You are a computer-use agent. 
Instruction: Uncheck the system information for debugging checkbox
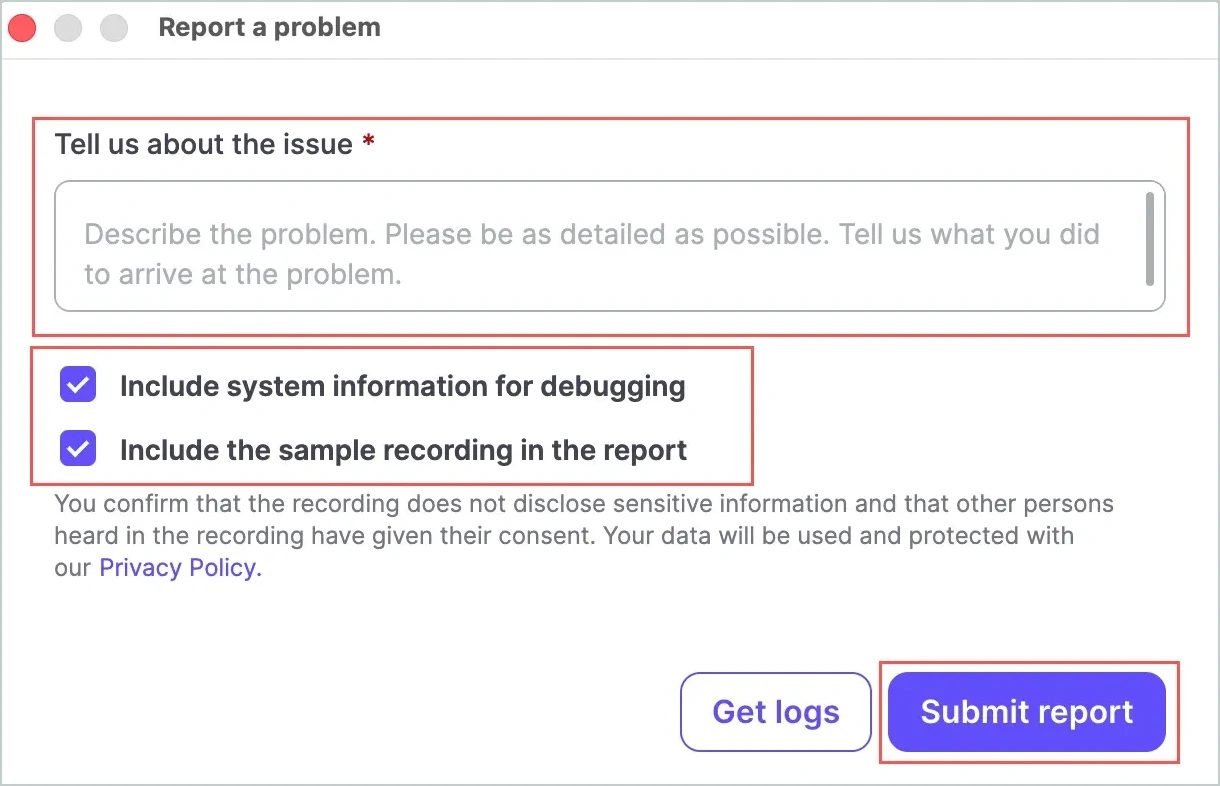coord(78,385)
